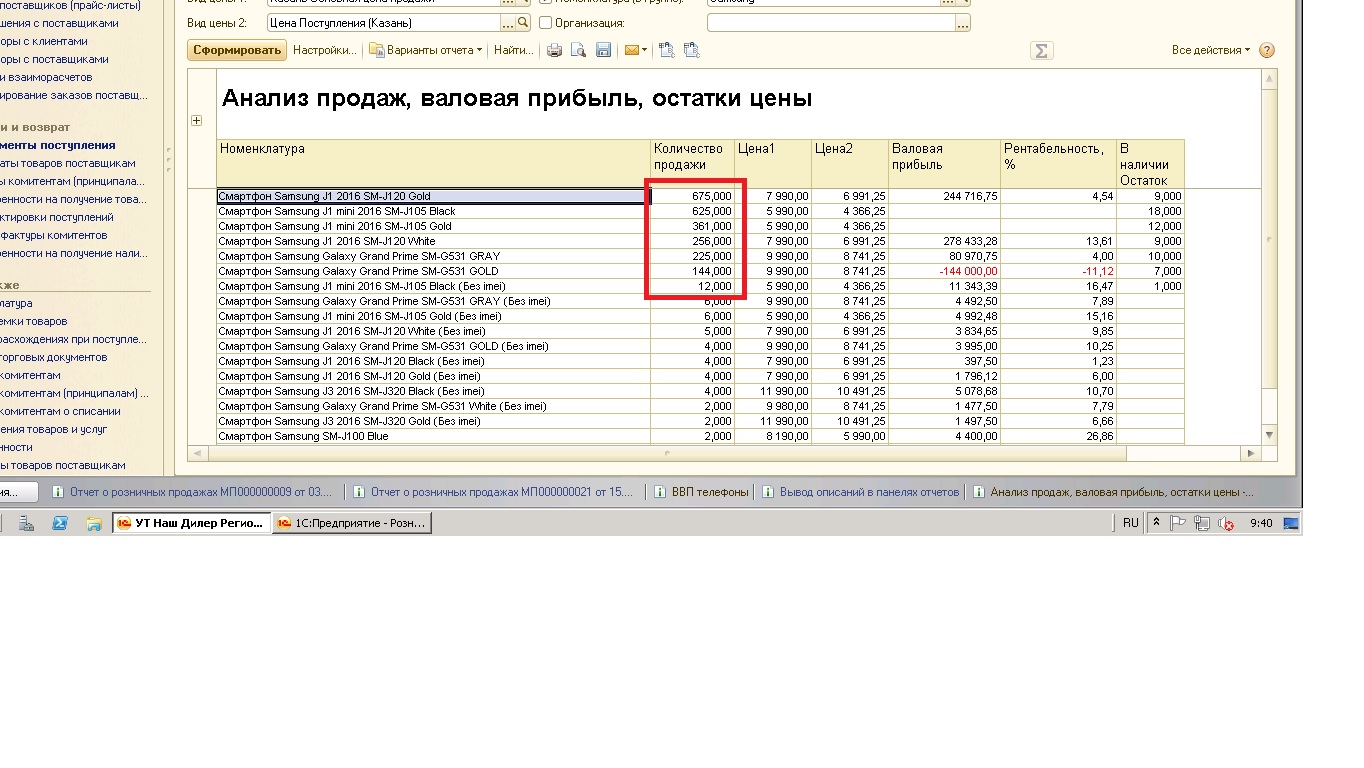Save the report using the floppy disk icon
Image resolution: width=1364 pixels, height=768 pixels.
(x=603, y=50)
